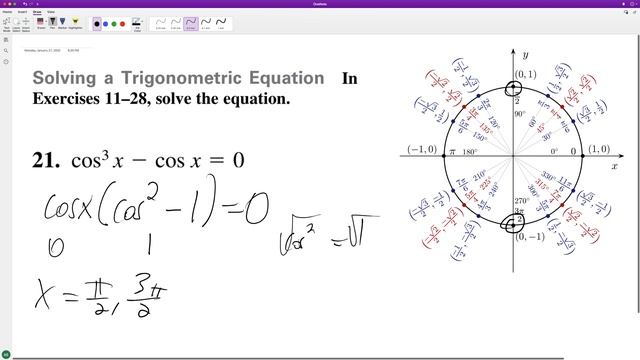
Task: Open the quick access customize arrow
Action: [37, 4]
